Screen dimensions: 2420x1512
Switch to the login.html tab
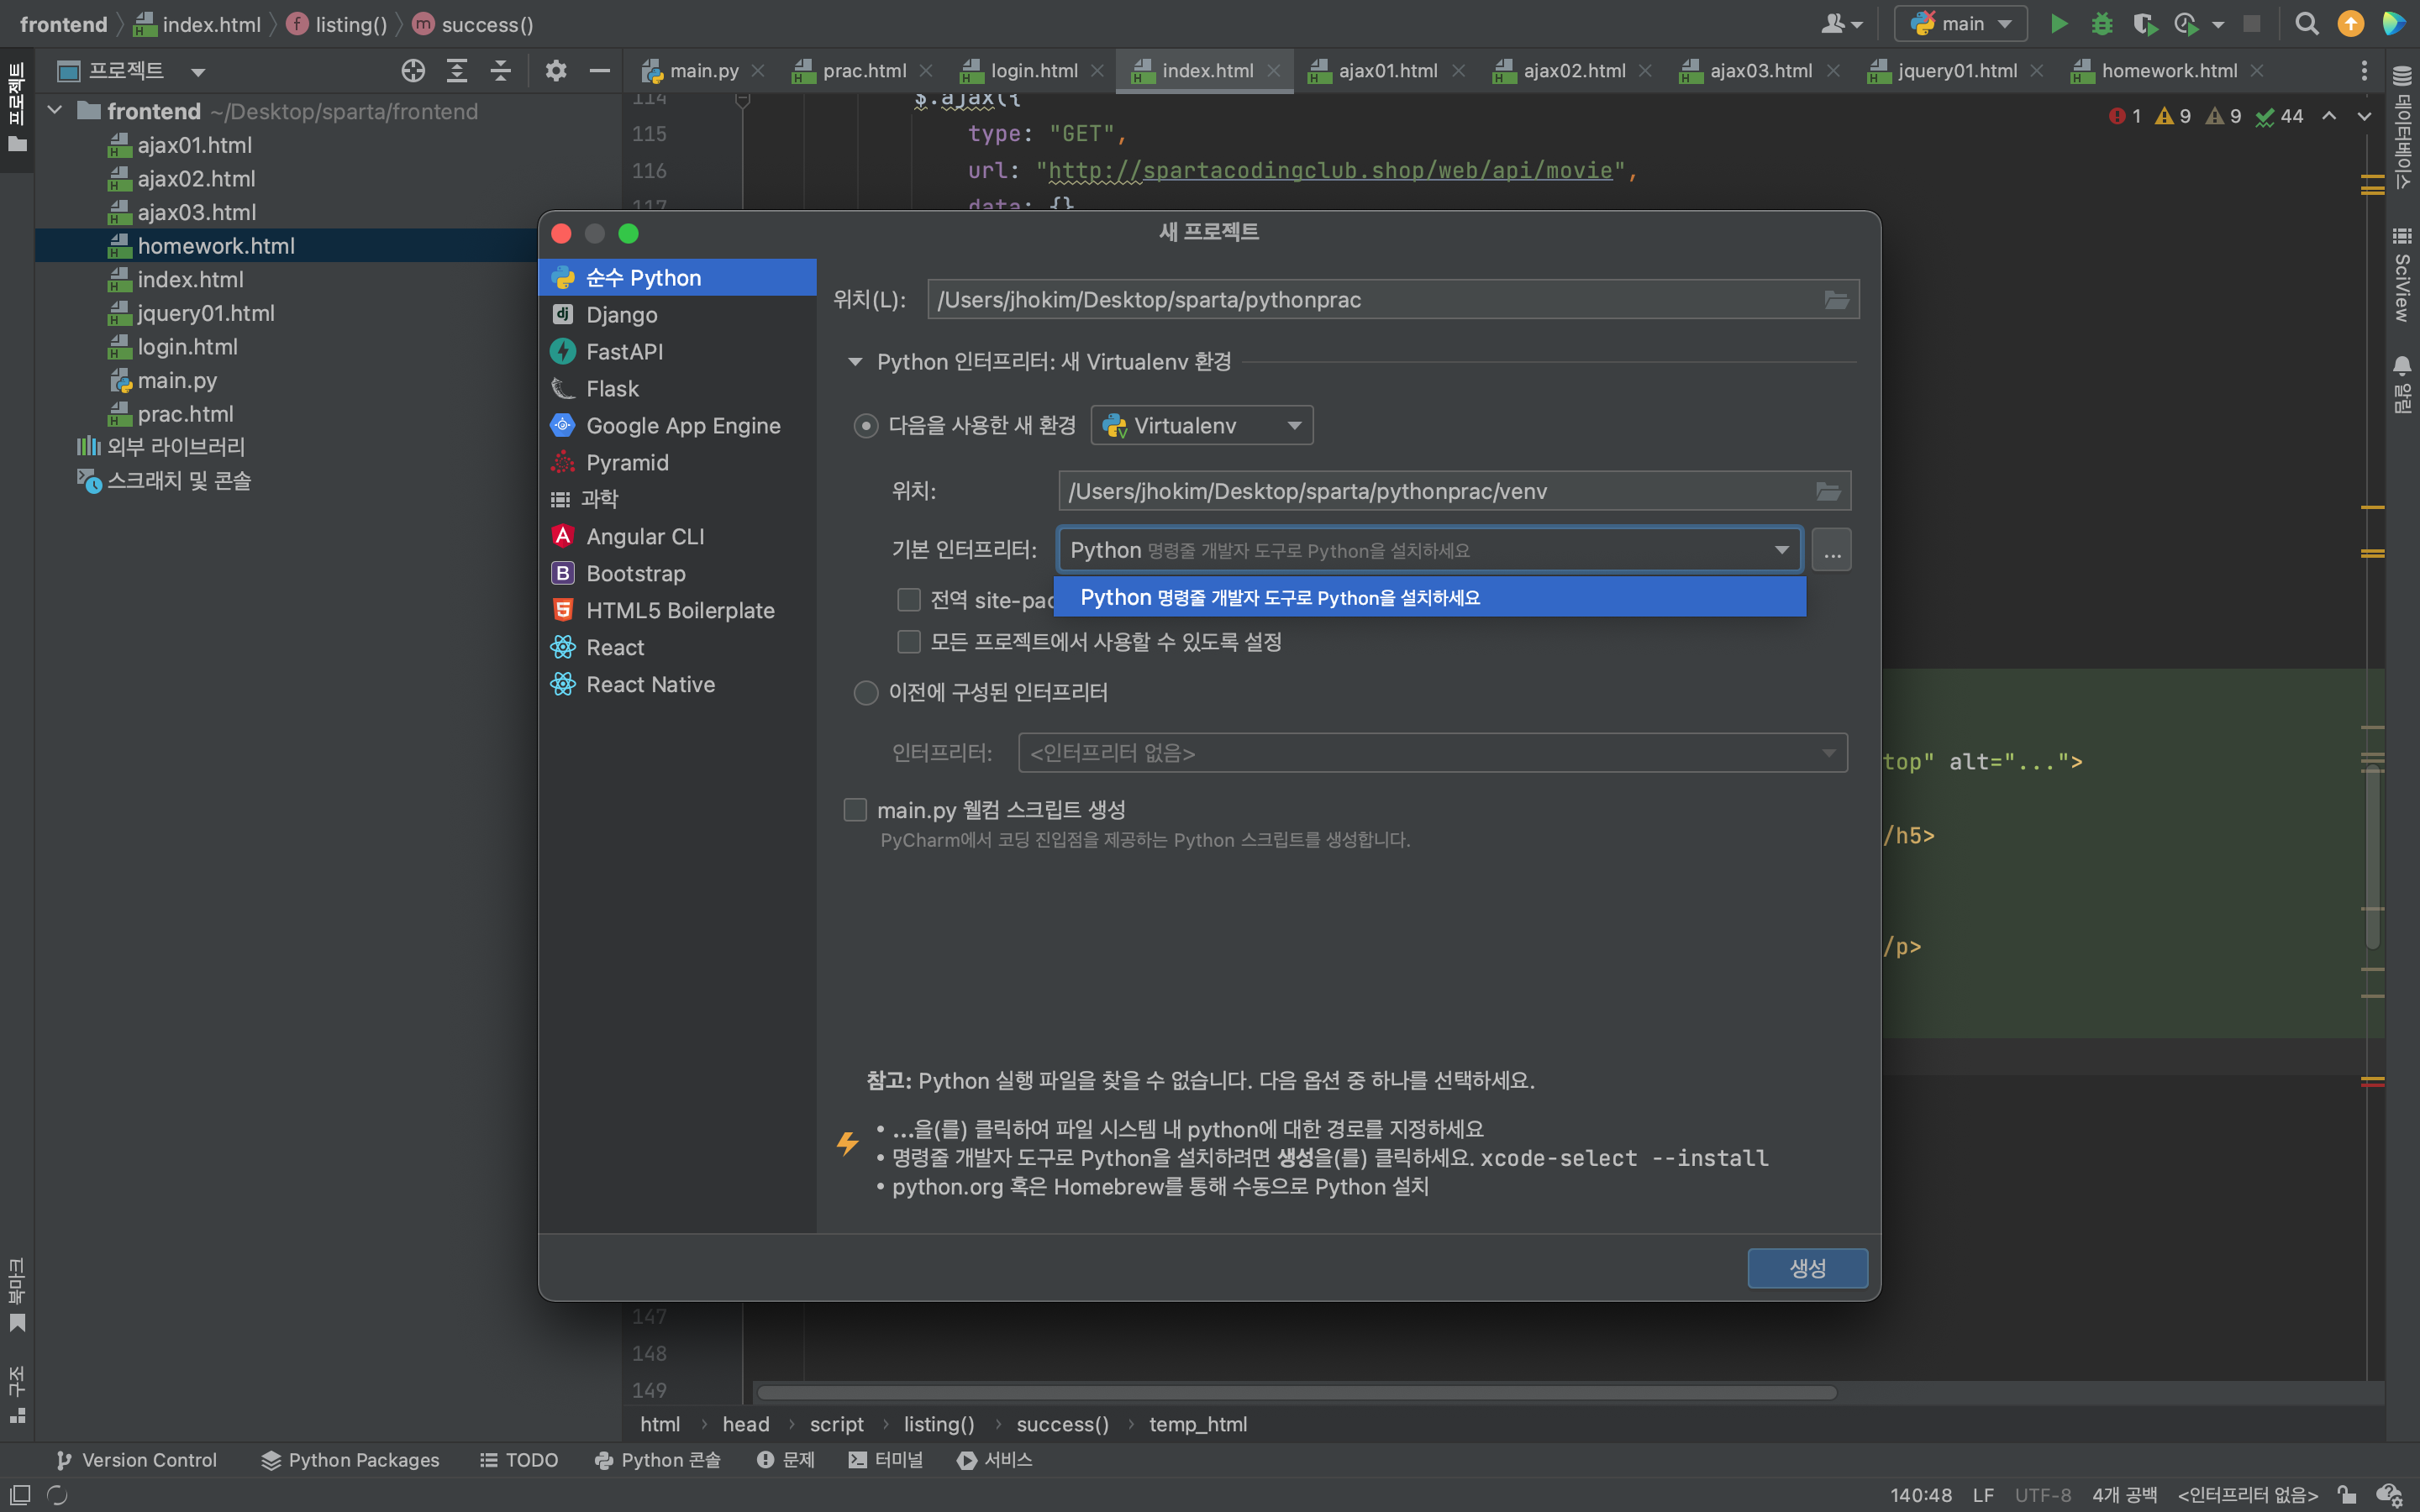[x=1034, y=71]
